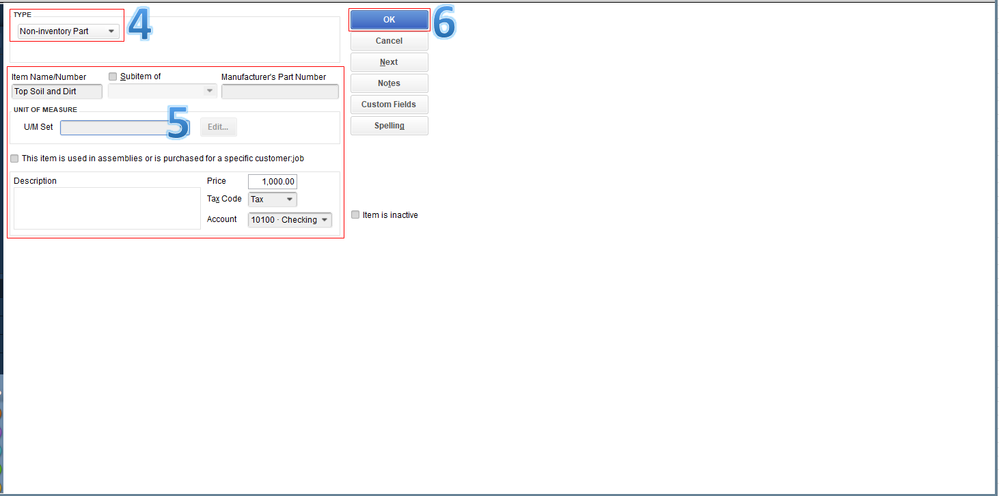Open the Account dropdown showing 10100 Checking

pyautogui.click(x=290, y=220)
